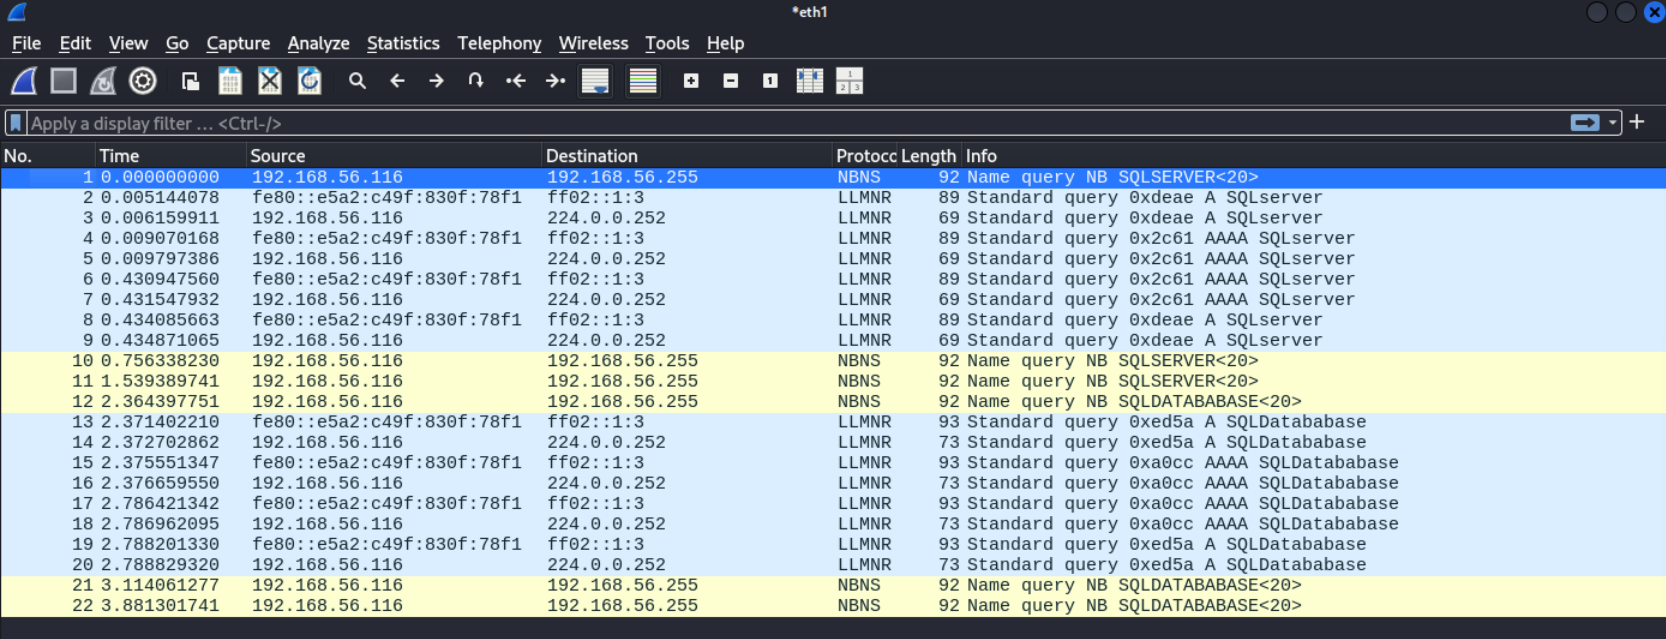Open the Wireless menu

(x=593, y=43)
